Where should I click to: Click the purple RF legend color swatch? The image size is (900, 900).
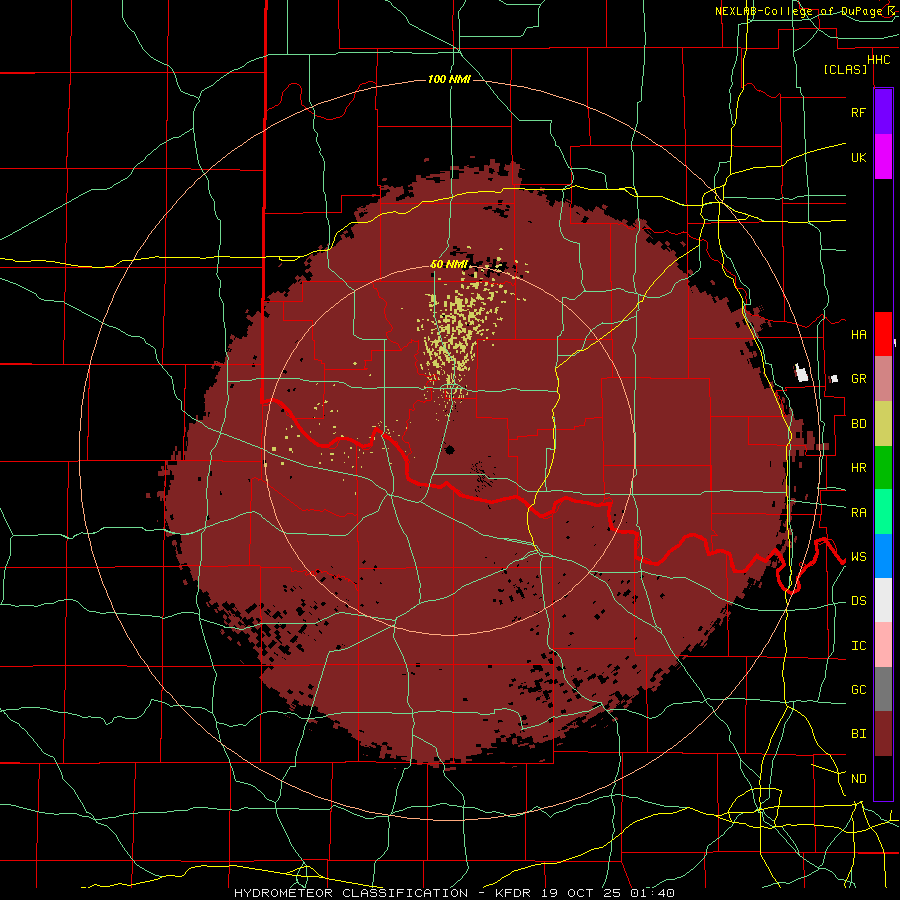(x=883, y=112)
